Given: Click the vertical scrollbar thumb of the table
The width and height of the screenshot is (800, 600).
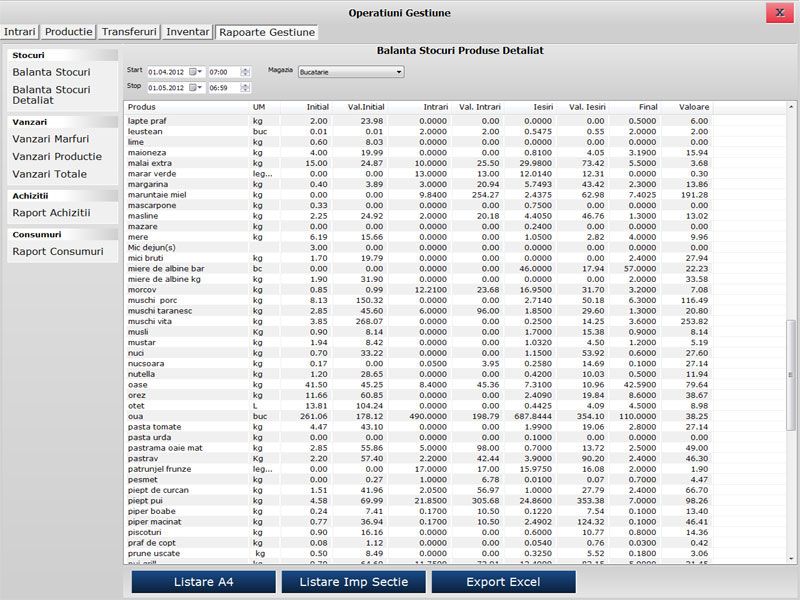Looking at the screenshot, I should (791, 375).
